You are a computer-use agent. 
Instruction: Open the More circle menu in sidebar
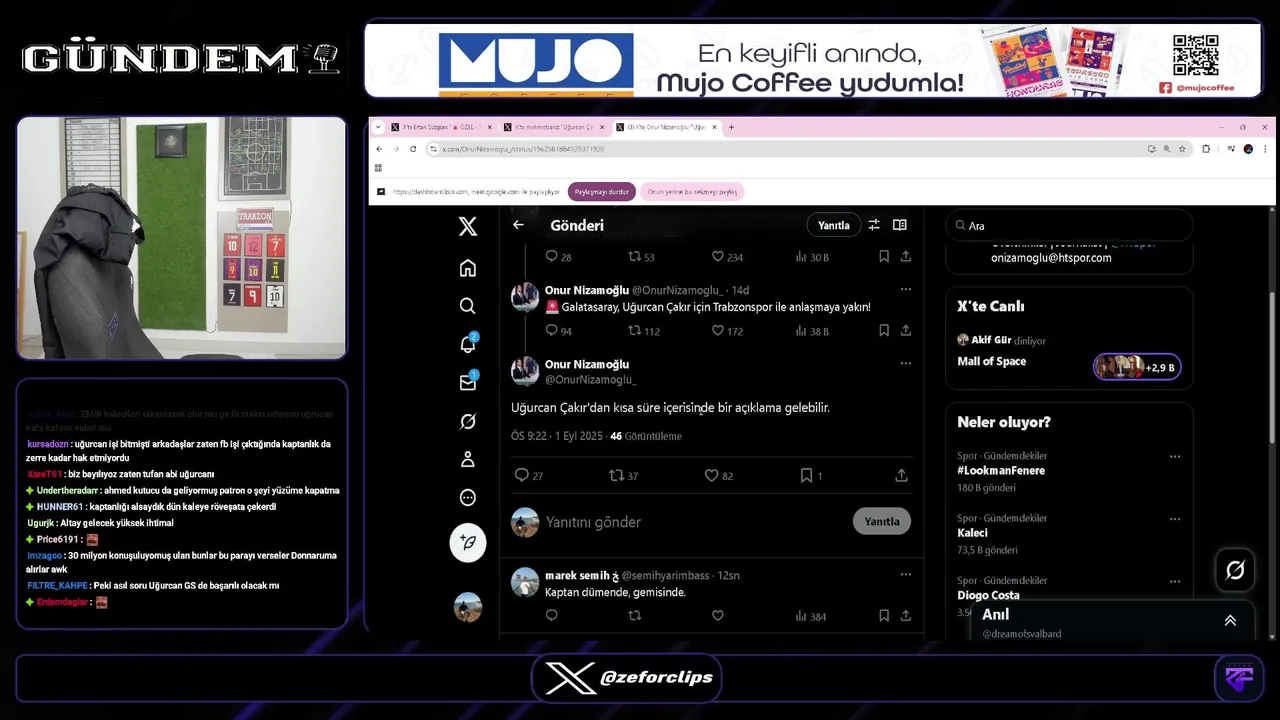coord(468,497)
